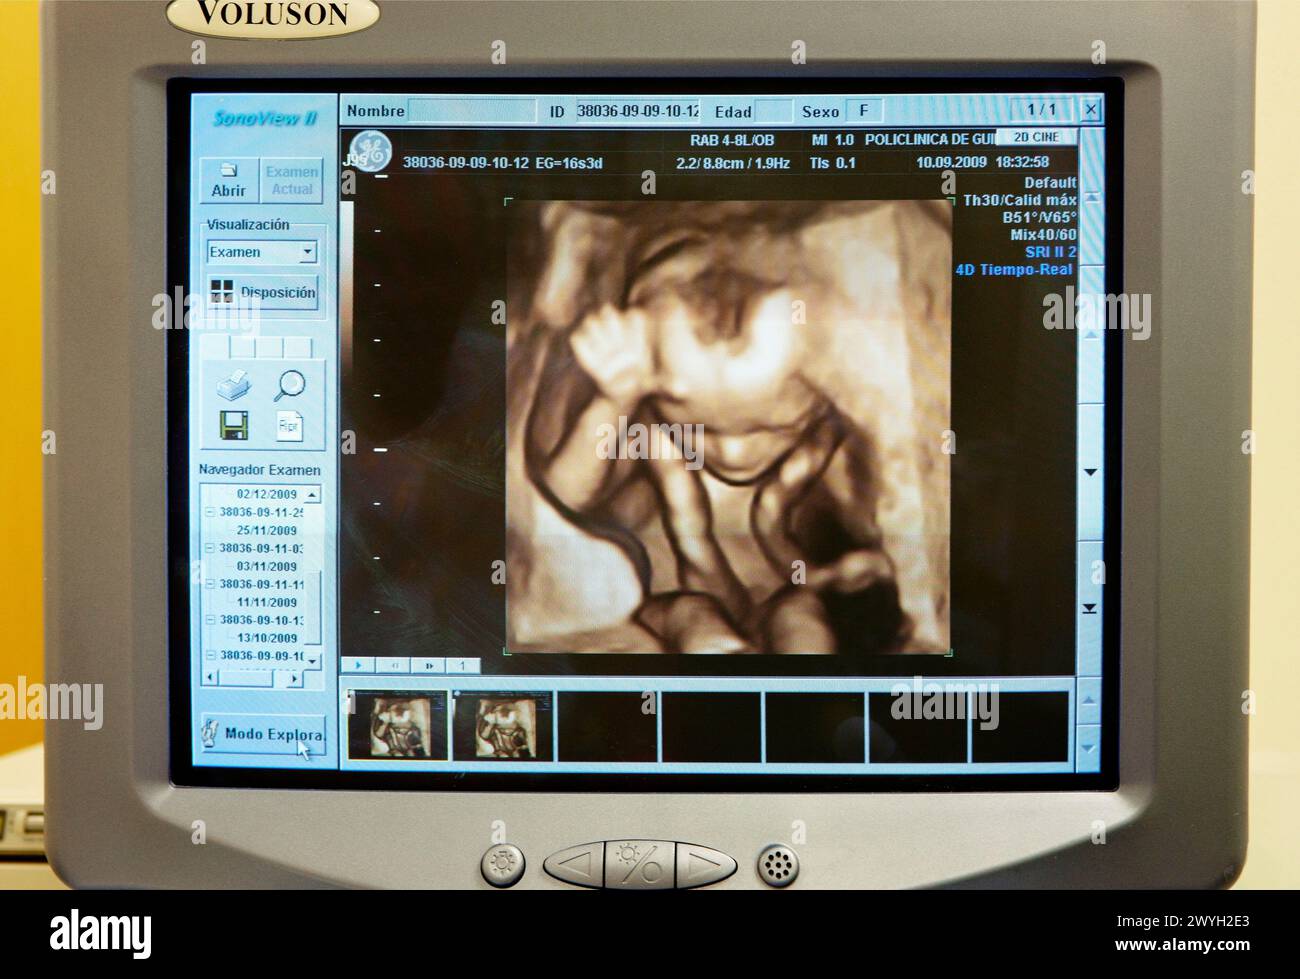Click the floppy disk save icon
The image size is (1300, 979).
click(233, 426)
